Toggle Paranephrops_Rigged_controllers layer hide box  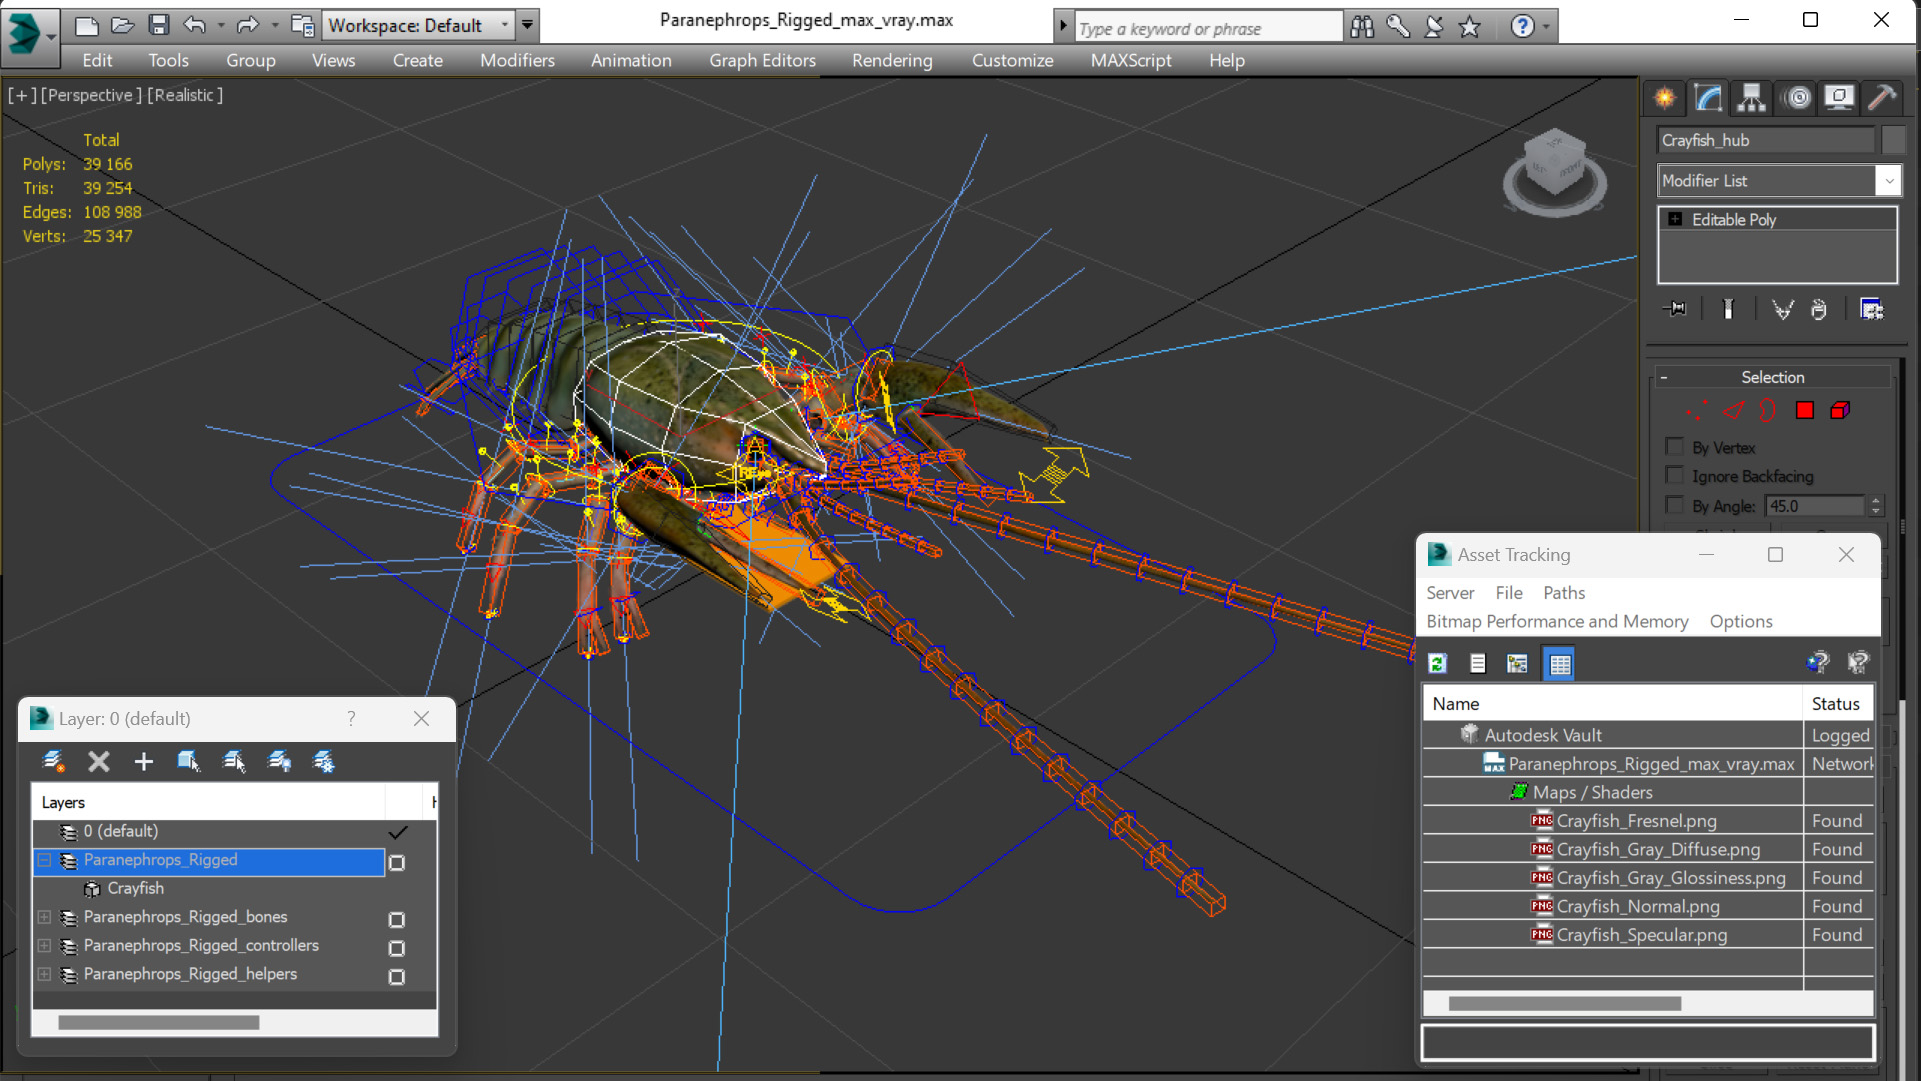click(x=397, y=948)
